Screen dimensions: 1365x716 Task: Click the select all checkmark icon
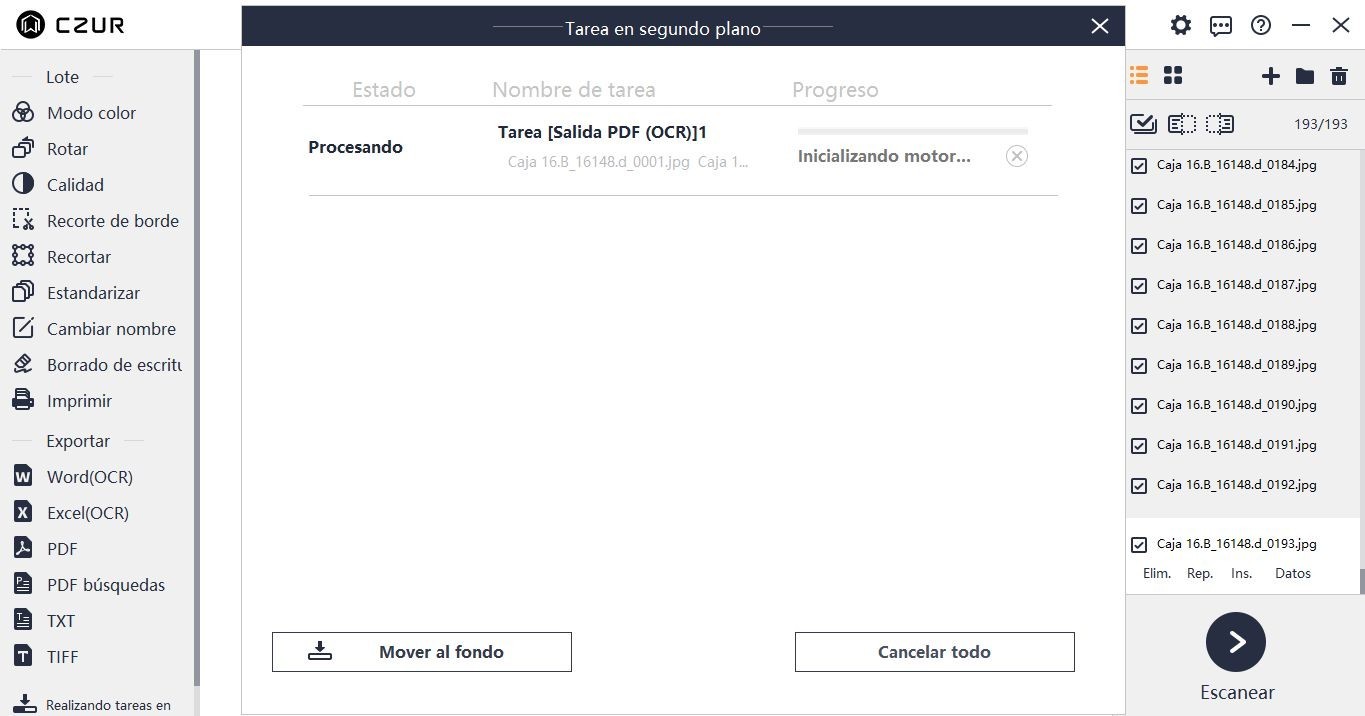pyautogui.click(x=1143, y=124)
